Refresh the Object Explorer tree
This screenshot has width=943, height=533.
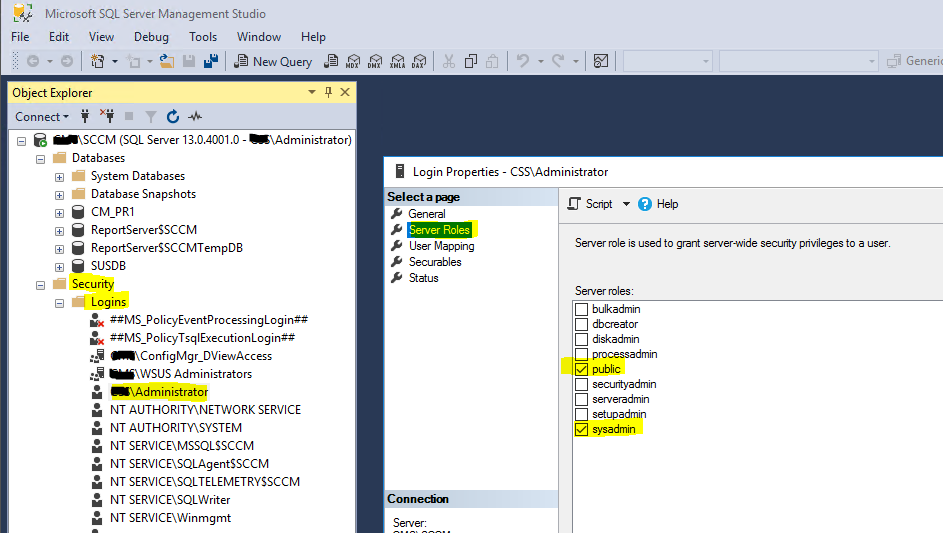click(x=173, y=116)
